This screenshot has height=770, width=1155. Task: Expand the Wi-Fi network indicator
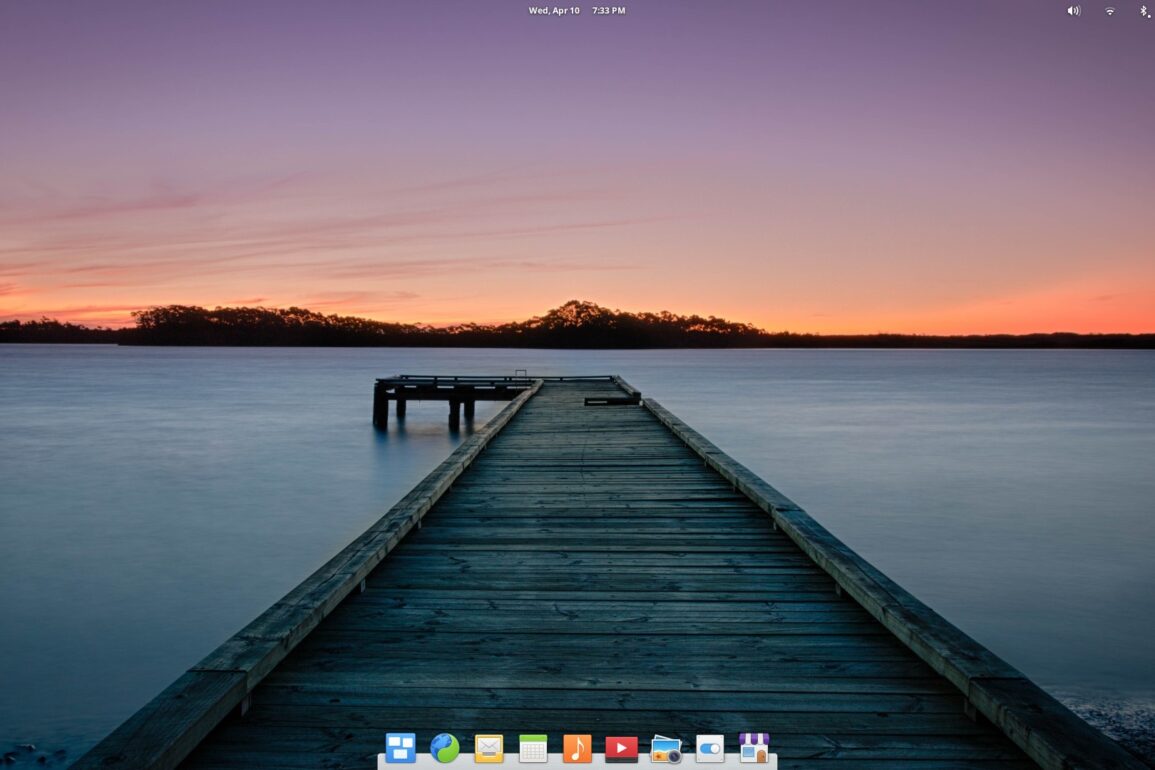pos(1110,11)
